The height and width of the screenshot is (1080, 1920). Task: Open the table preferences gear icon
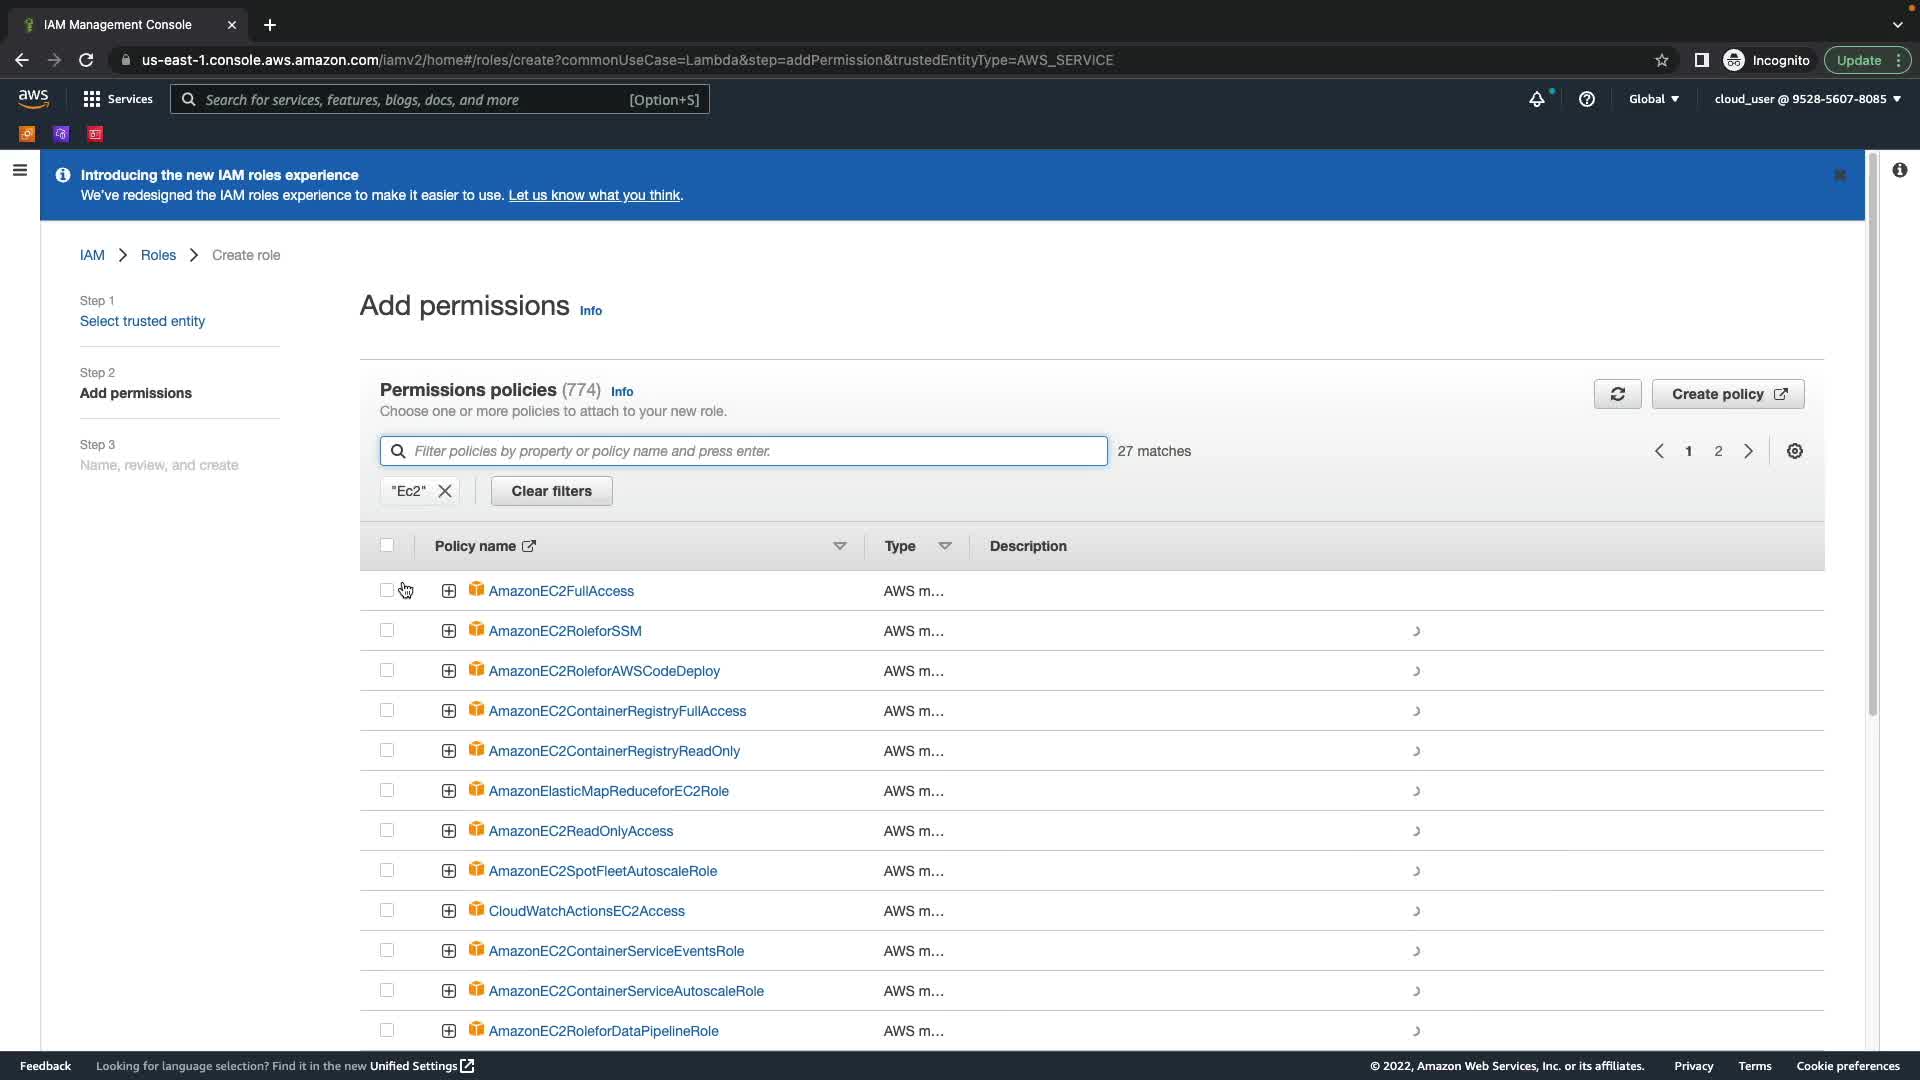click(x=1795, y=451)
